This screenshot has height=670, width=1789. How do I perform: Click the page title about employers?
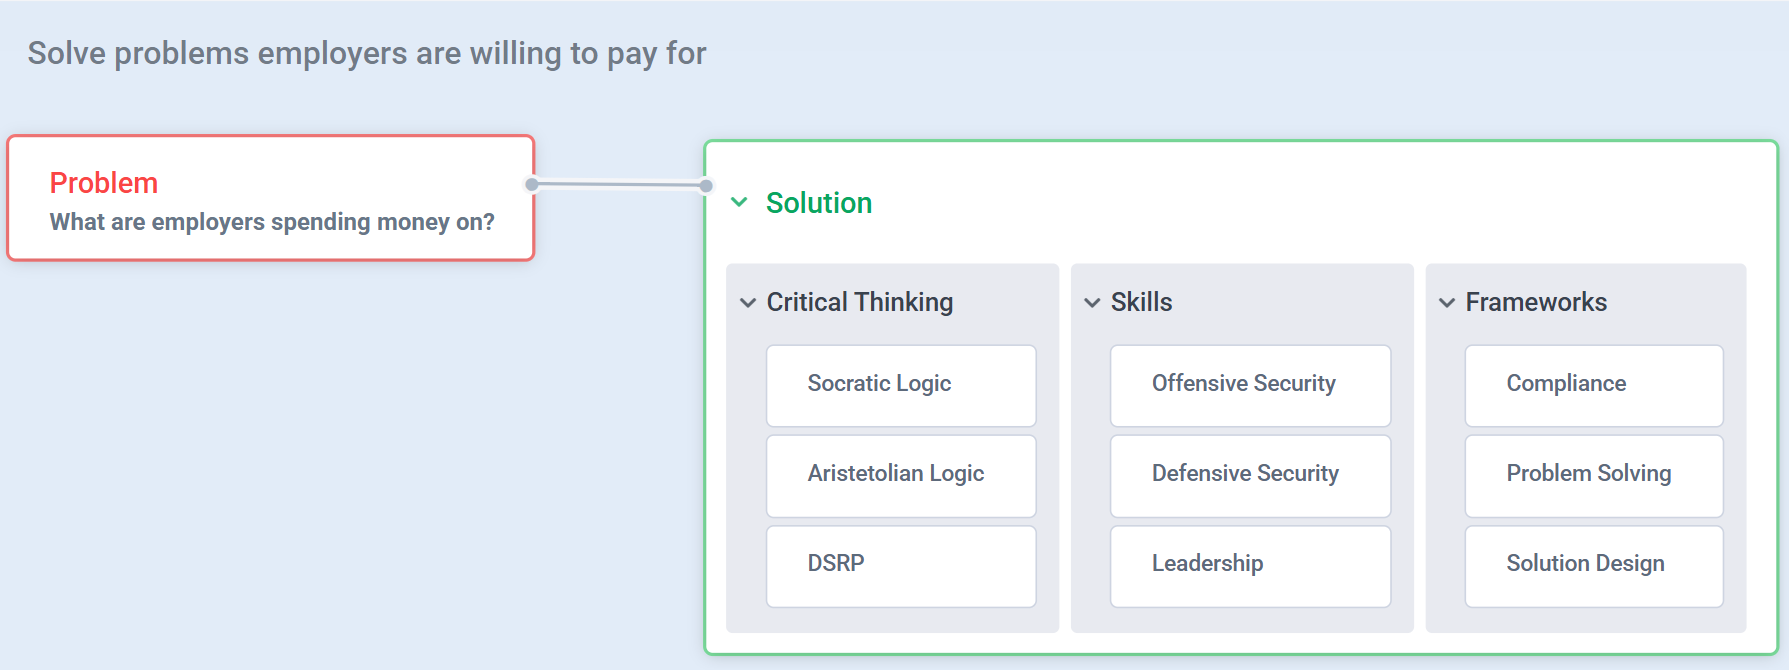point(367,53)
